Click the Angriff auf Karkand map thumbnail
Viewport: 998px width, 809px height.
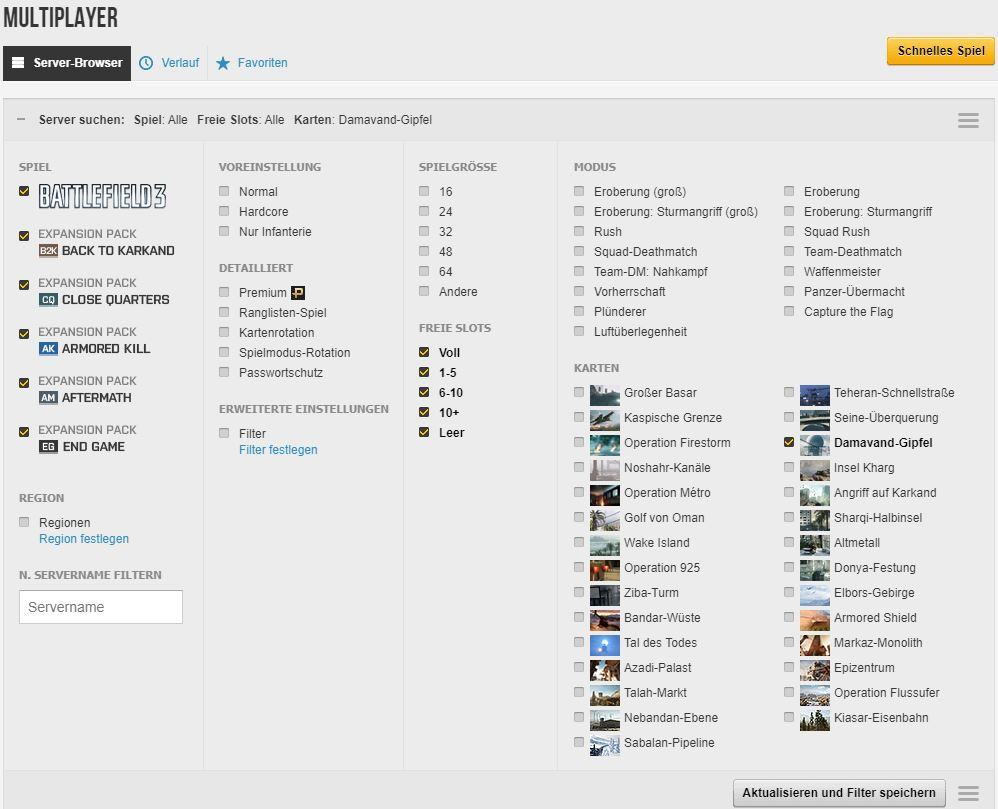coord(815,495)
